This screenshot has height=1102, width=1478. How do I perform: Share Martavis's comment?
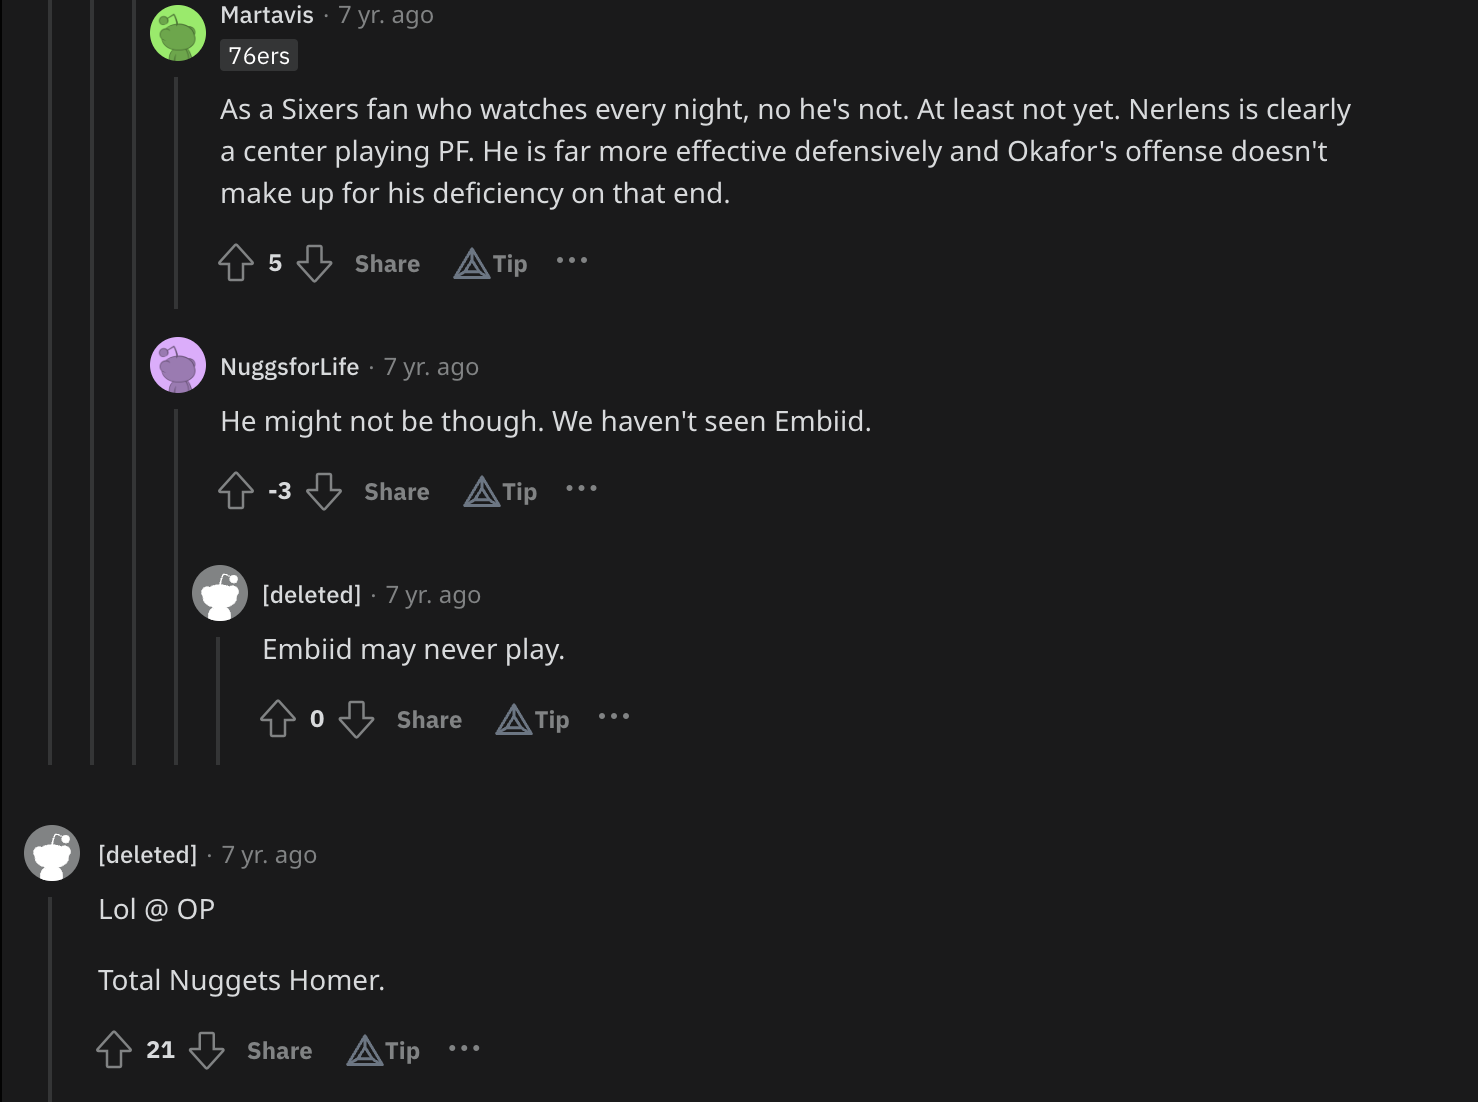(x=387, y=264)
